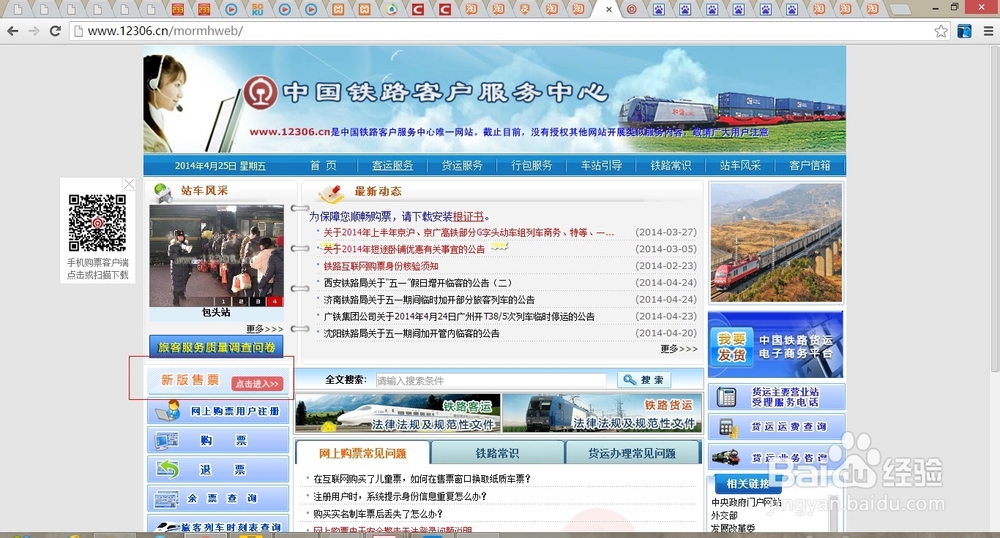The height and width of the screenshot is (538, 1000).
Task: Open FAQ 购买实名制车票后丢失了怎么办
Action: [x=378, y=514]
